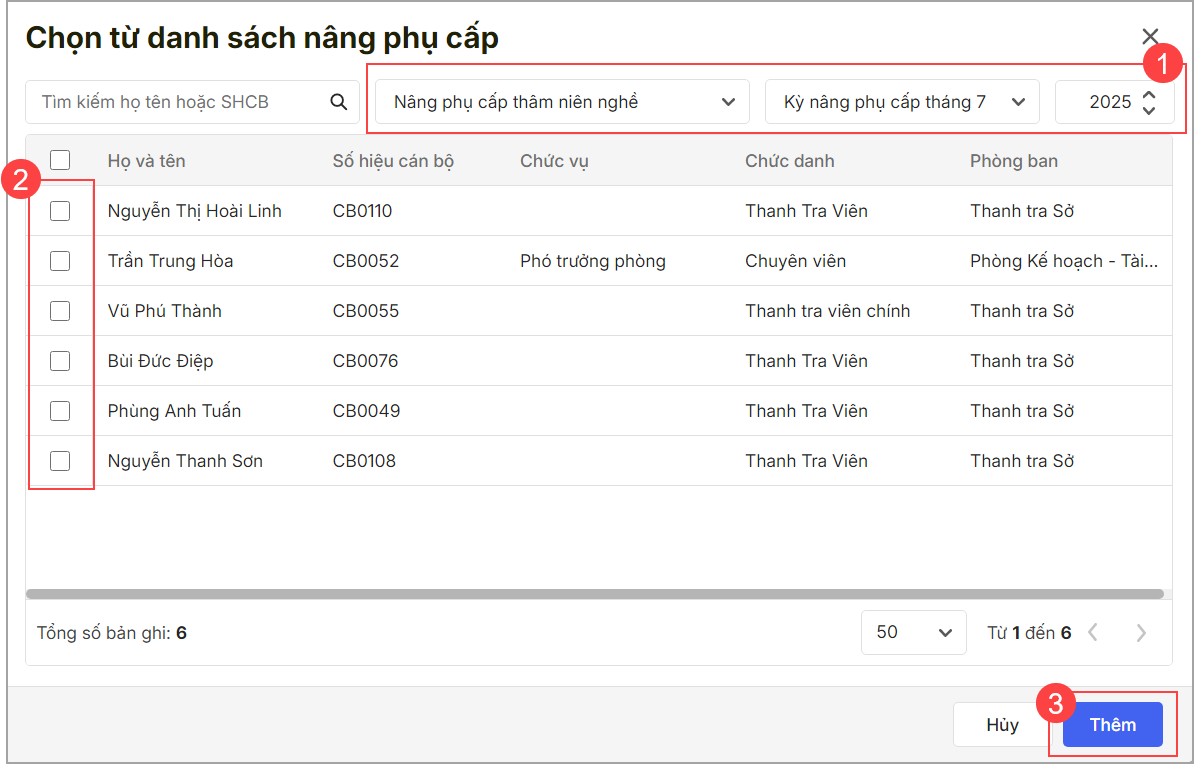The image size is (1194, 764).
Task: Focus the name or SHCB search field
Action: [x=193, y=102]
